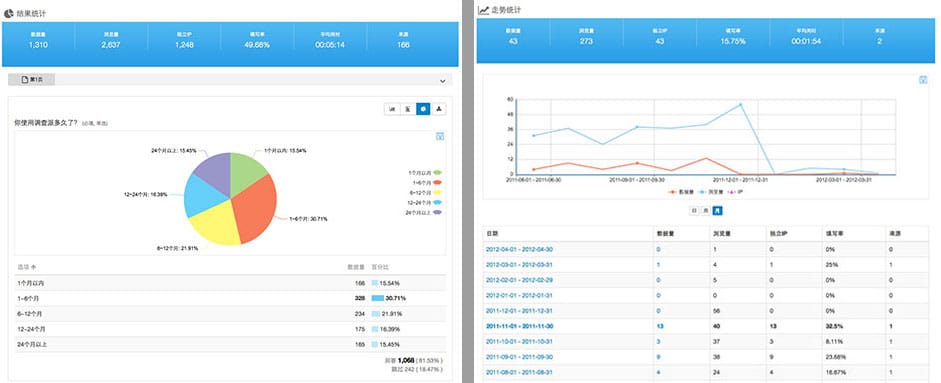Click the 结果统计 pie icon in header
Image resolution: width=941 pixels, height=383 pixels.
click(8, 12)
